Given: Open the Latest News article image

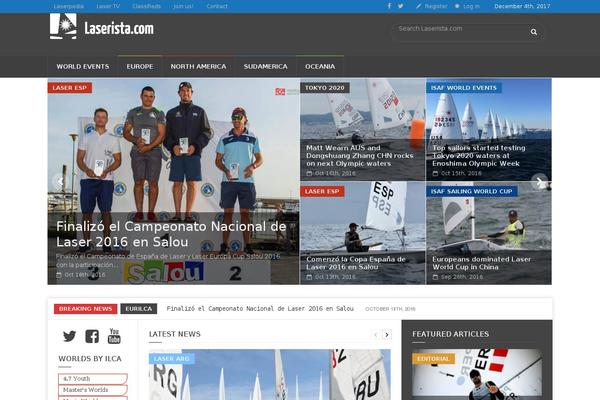Looking at the screenshot, I should 270,374.
